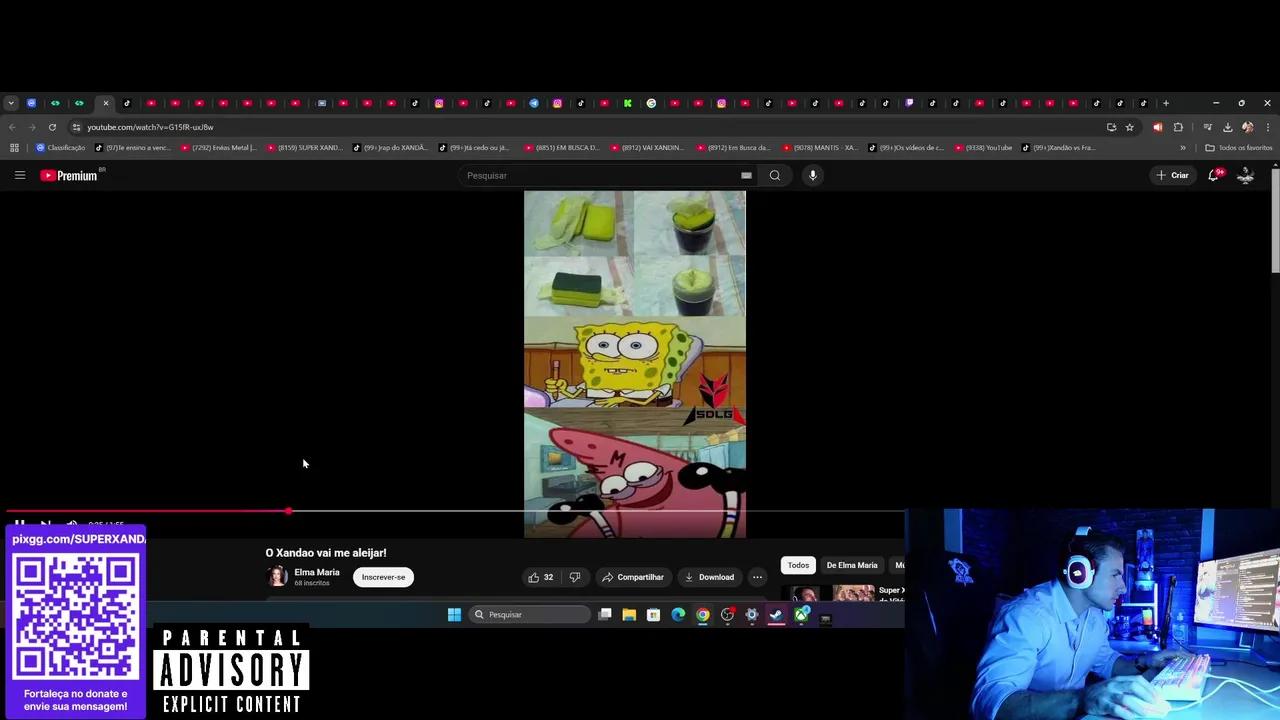
Task: Bookmark this page with star icon
Action: point(1130,127)
